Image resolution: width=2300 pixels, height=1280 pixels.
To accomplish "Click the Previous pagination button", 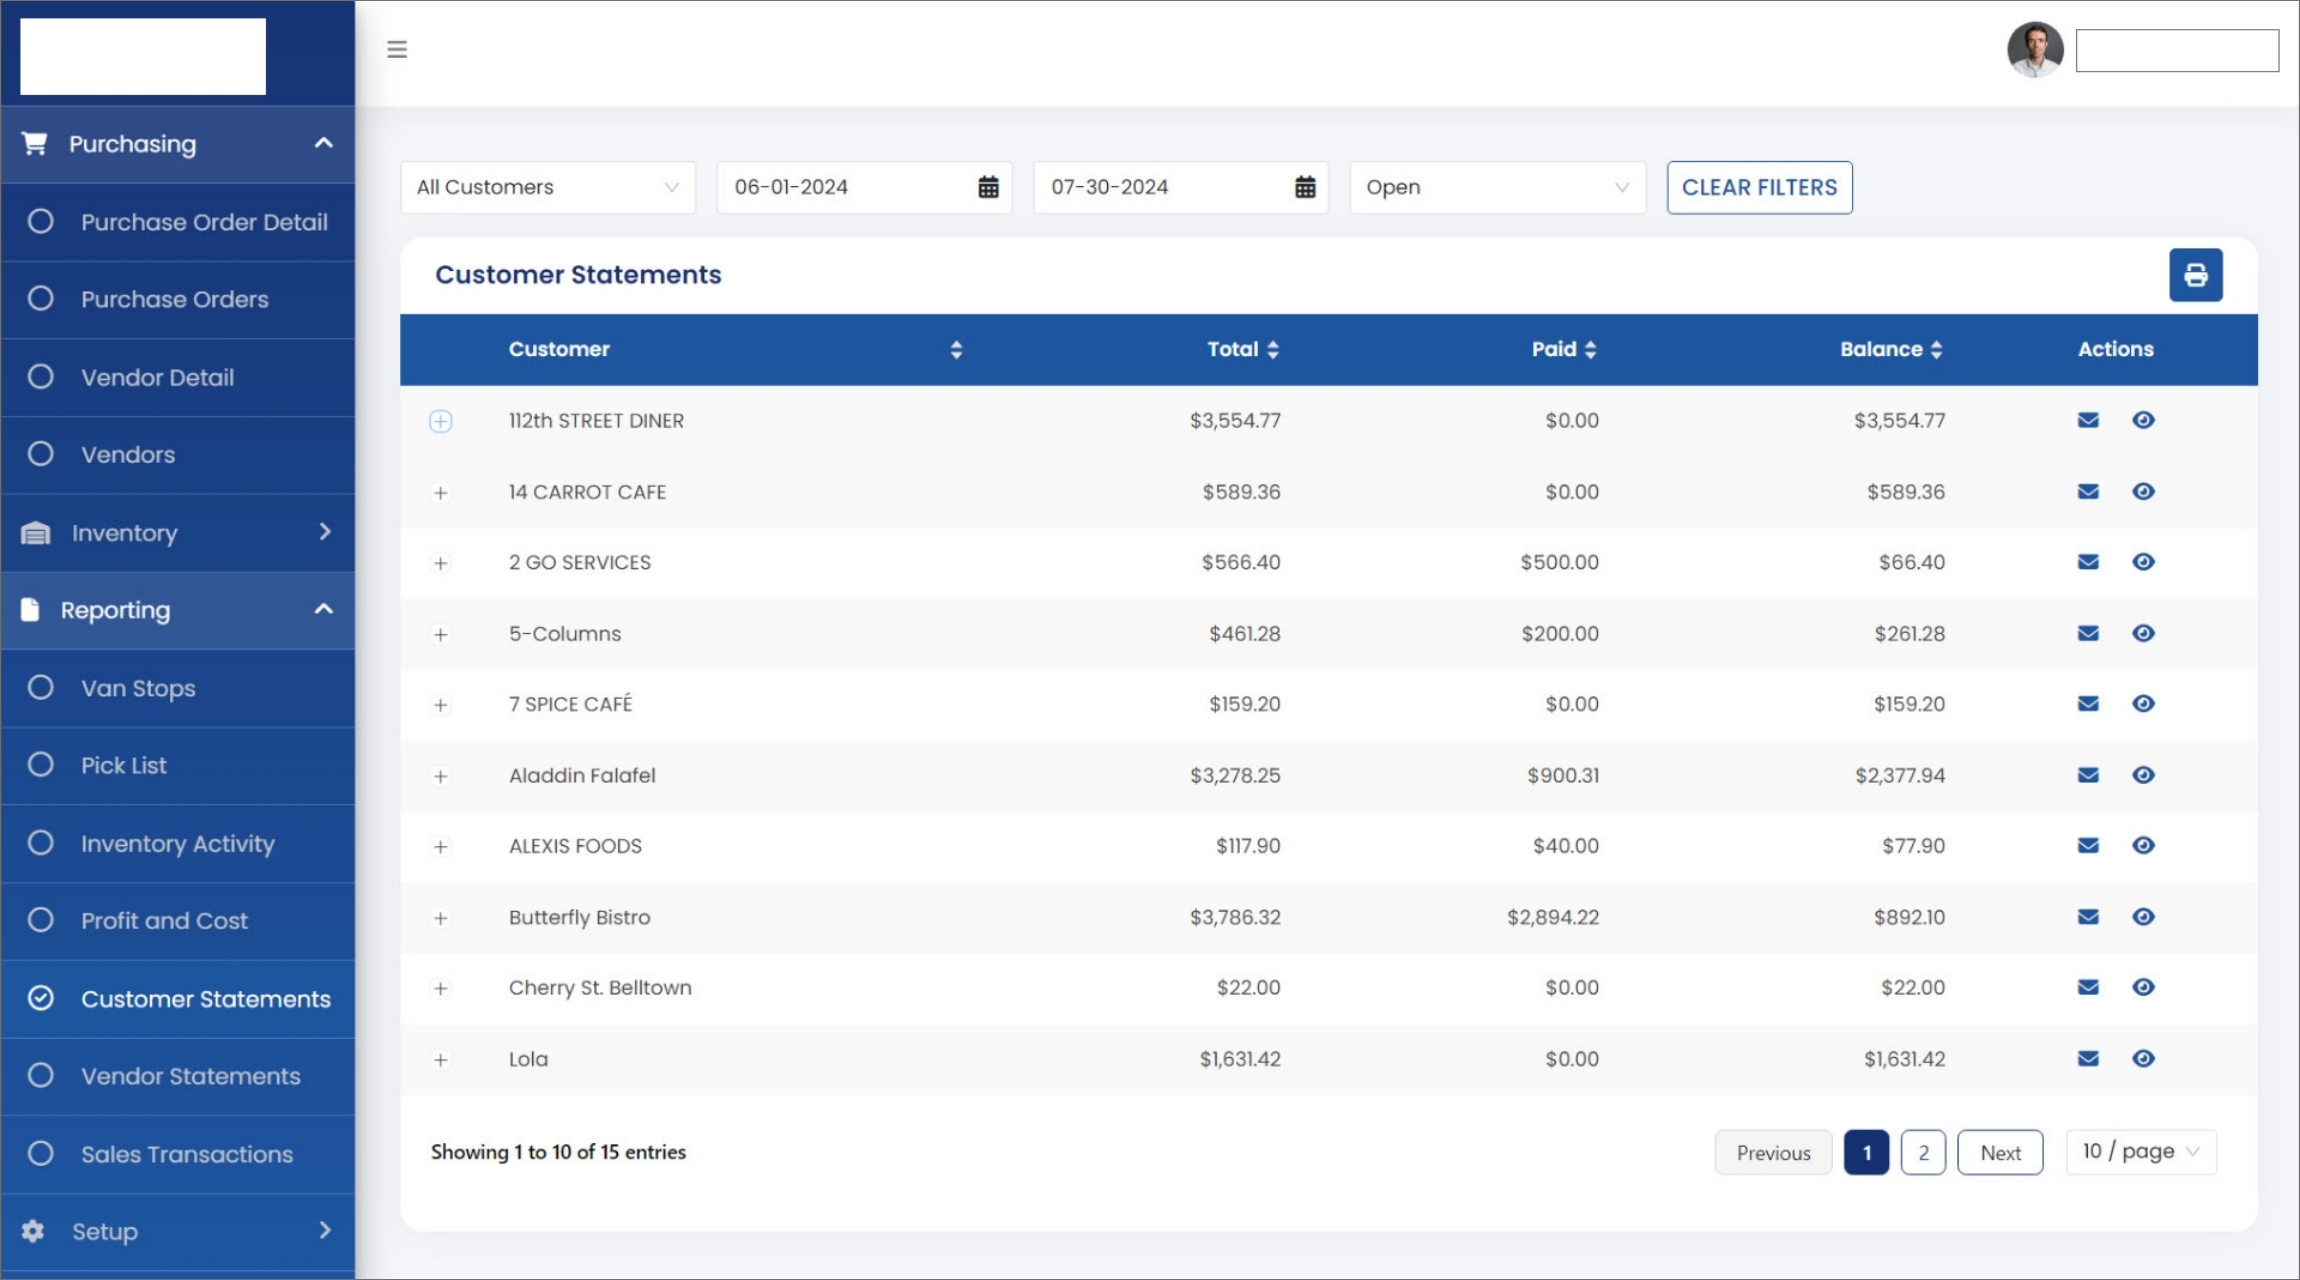I will (1773, 1152).
